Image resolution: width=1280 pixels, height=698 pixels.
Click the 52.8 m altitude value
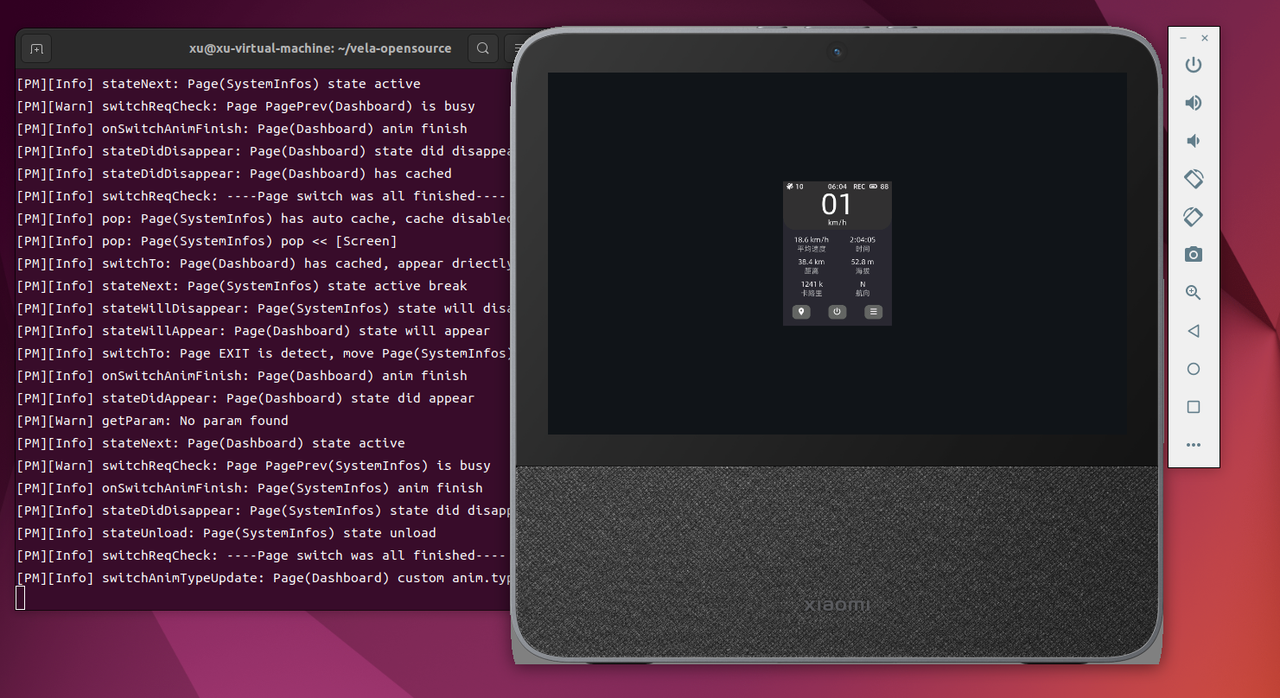click(862, 262)
